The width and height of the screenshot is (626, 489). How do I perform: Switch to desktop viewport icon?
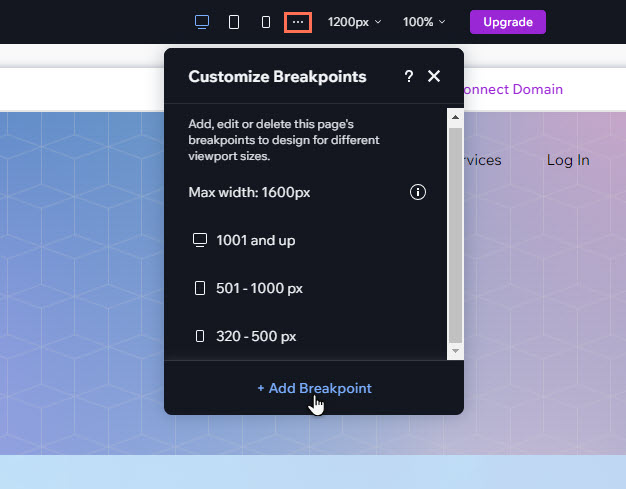202,22
